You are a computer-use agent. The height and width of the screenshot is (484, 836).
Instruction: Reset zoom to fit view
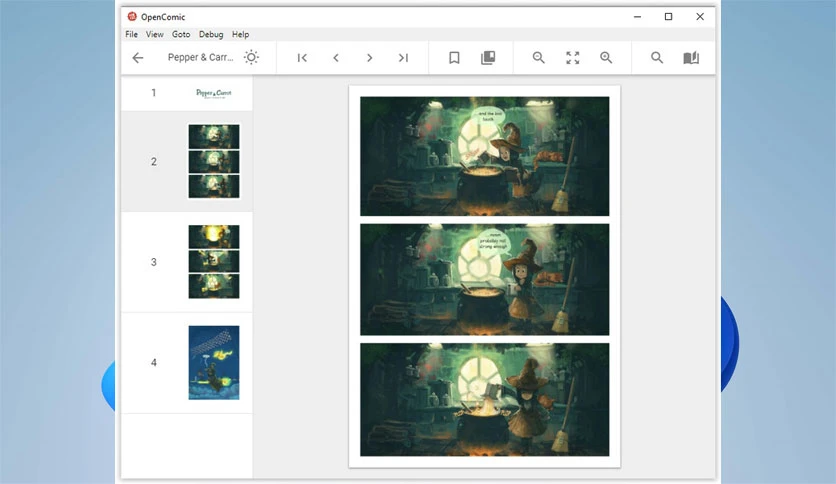573,58
